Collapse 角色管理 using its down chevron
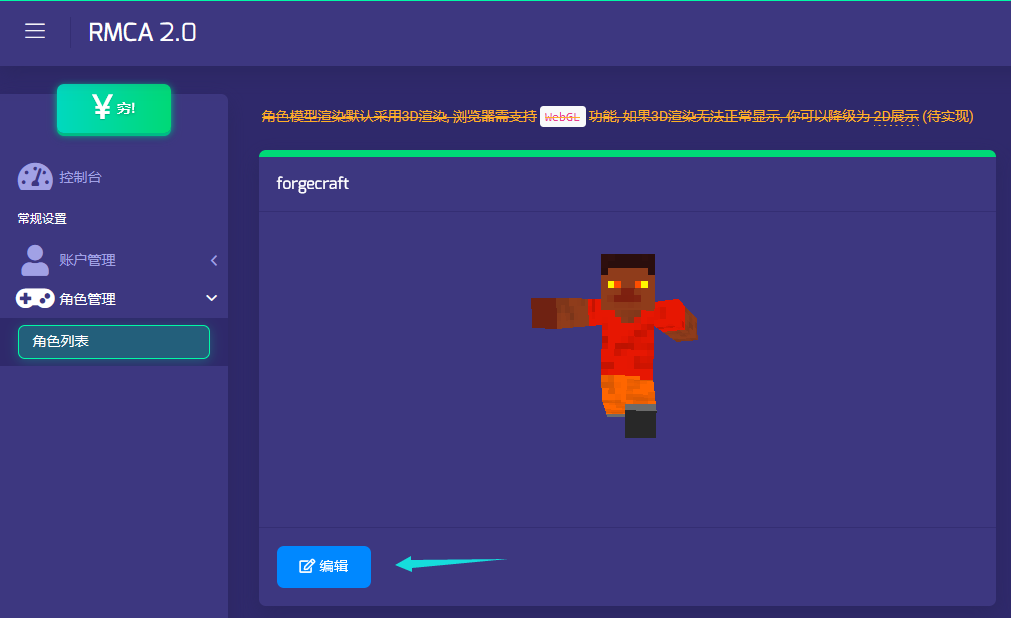Viewport: 1011px width, 618px height. (211, 298)
